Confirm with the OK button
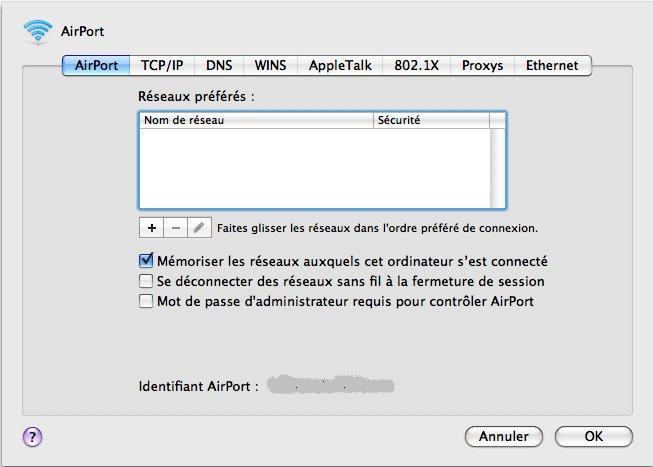This screenshot has width=653, height=467. coord(593,436)
